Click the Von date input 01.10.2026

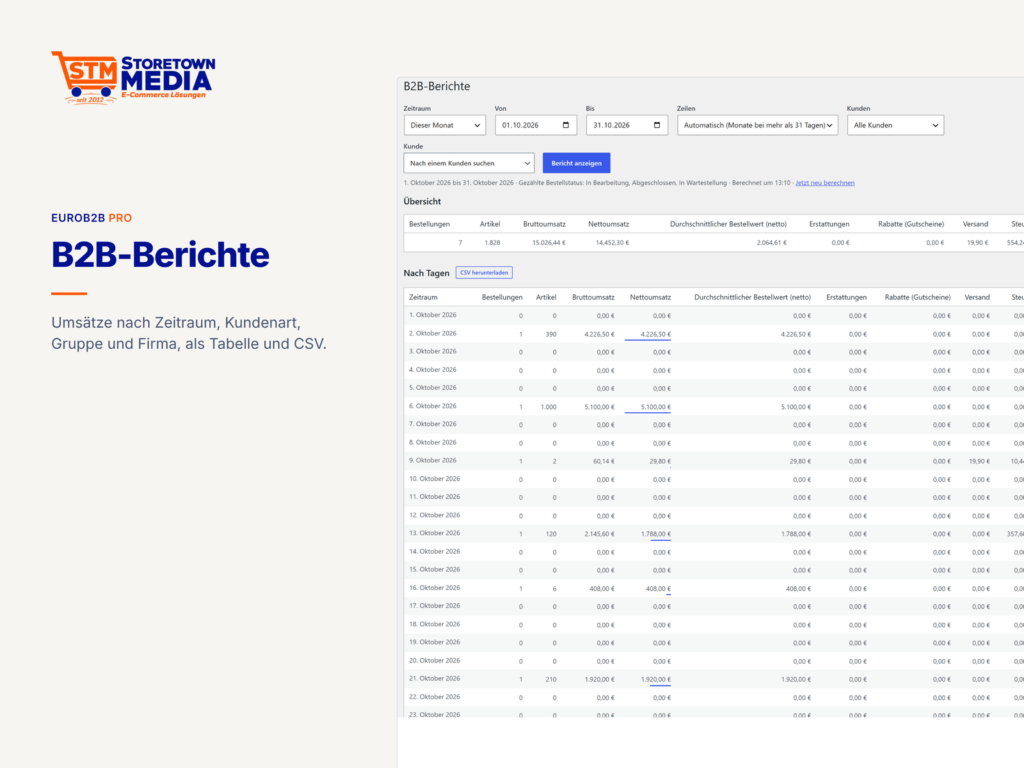click(x=536, y=125)
